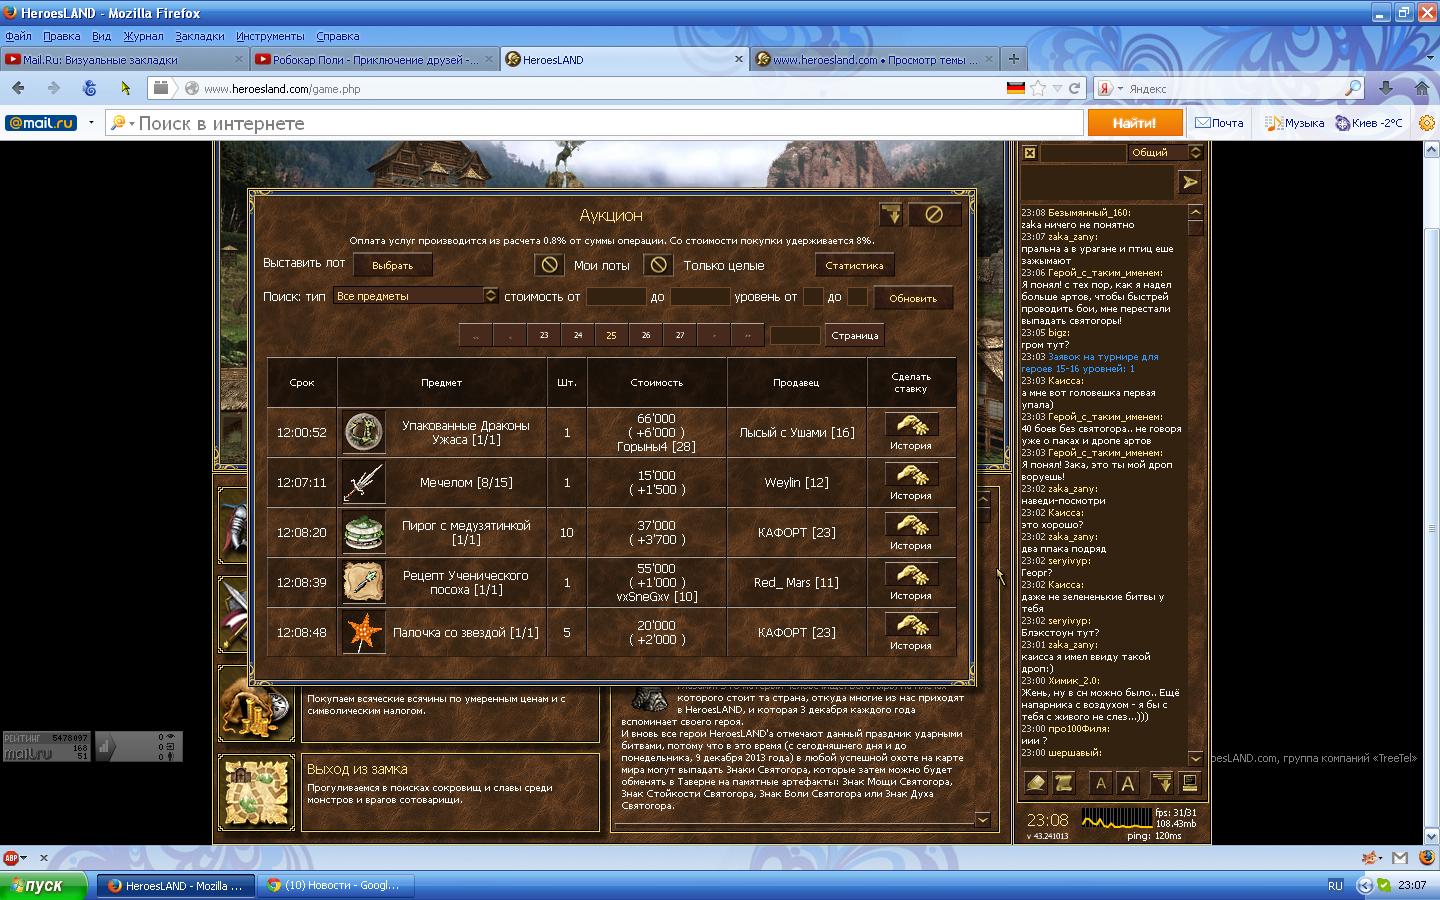The height and width of the screenshot is (900, 1440).
Task: Close the Аукцион window with cancel icon
Action: [933, 214]
